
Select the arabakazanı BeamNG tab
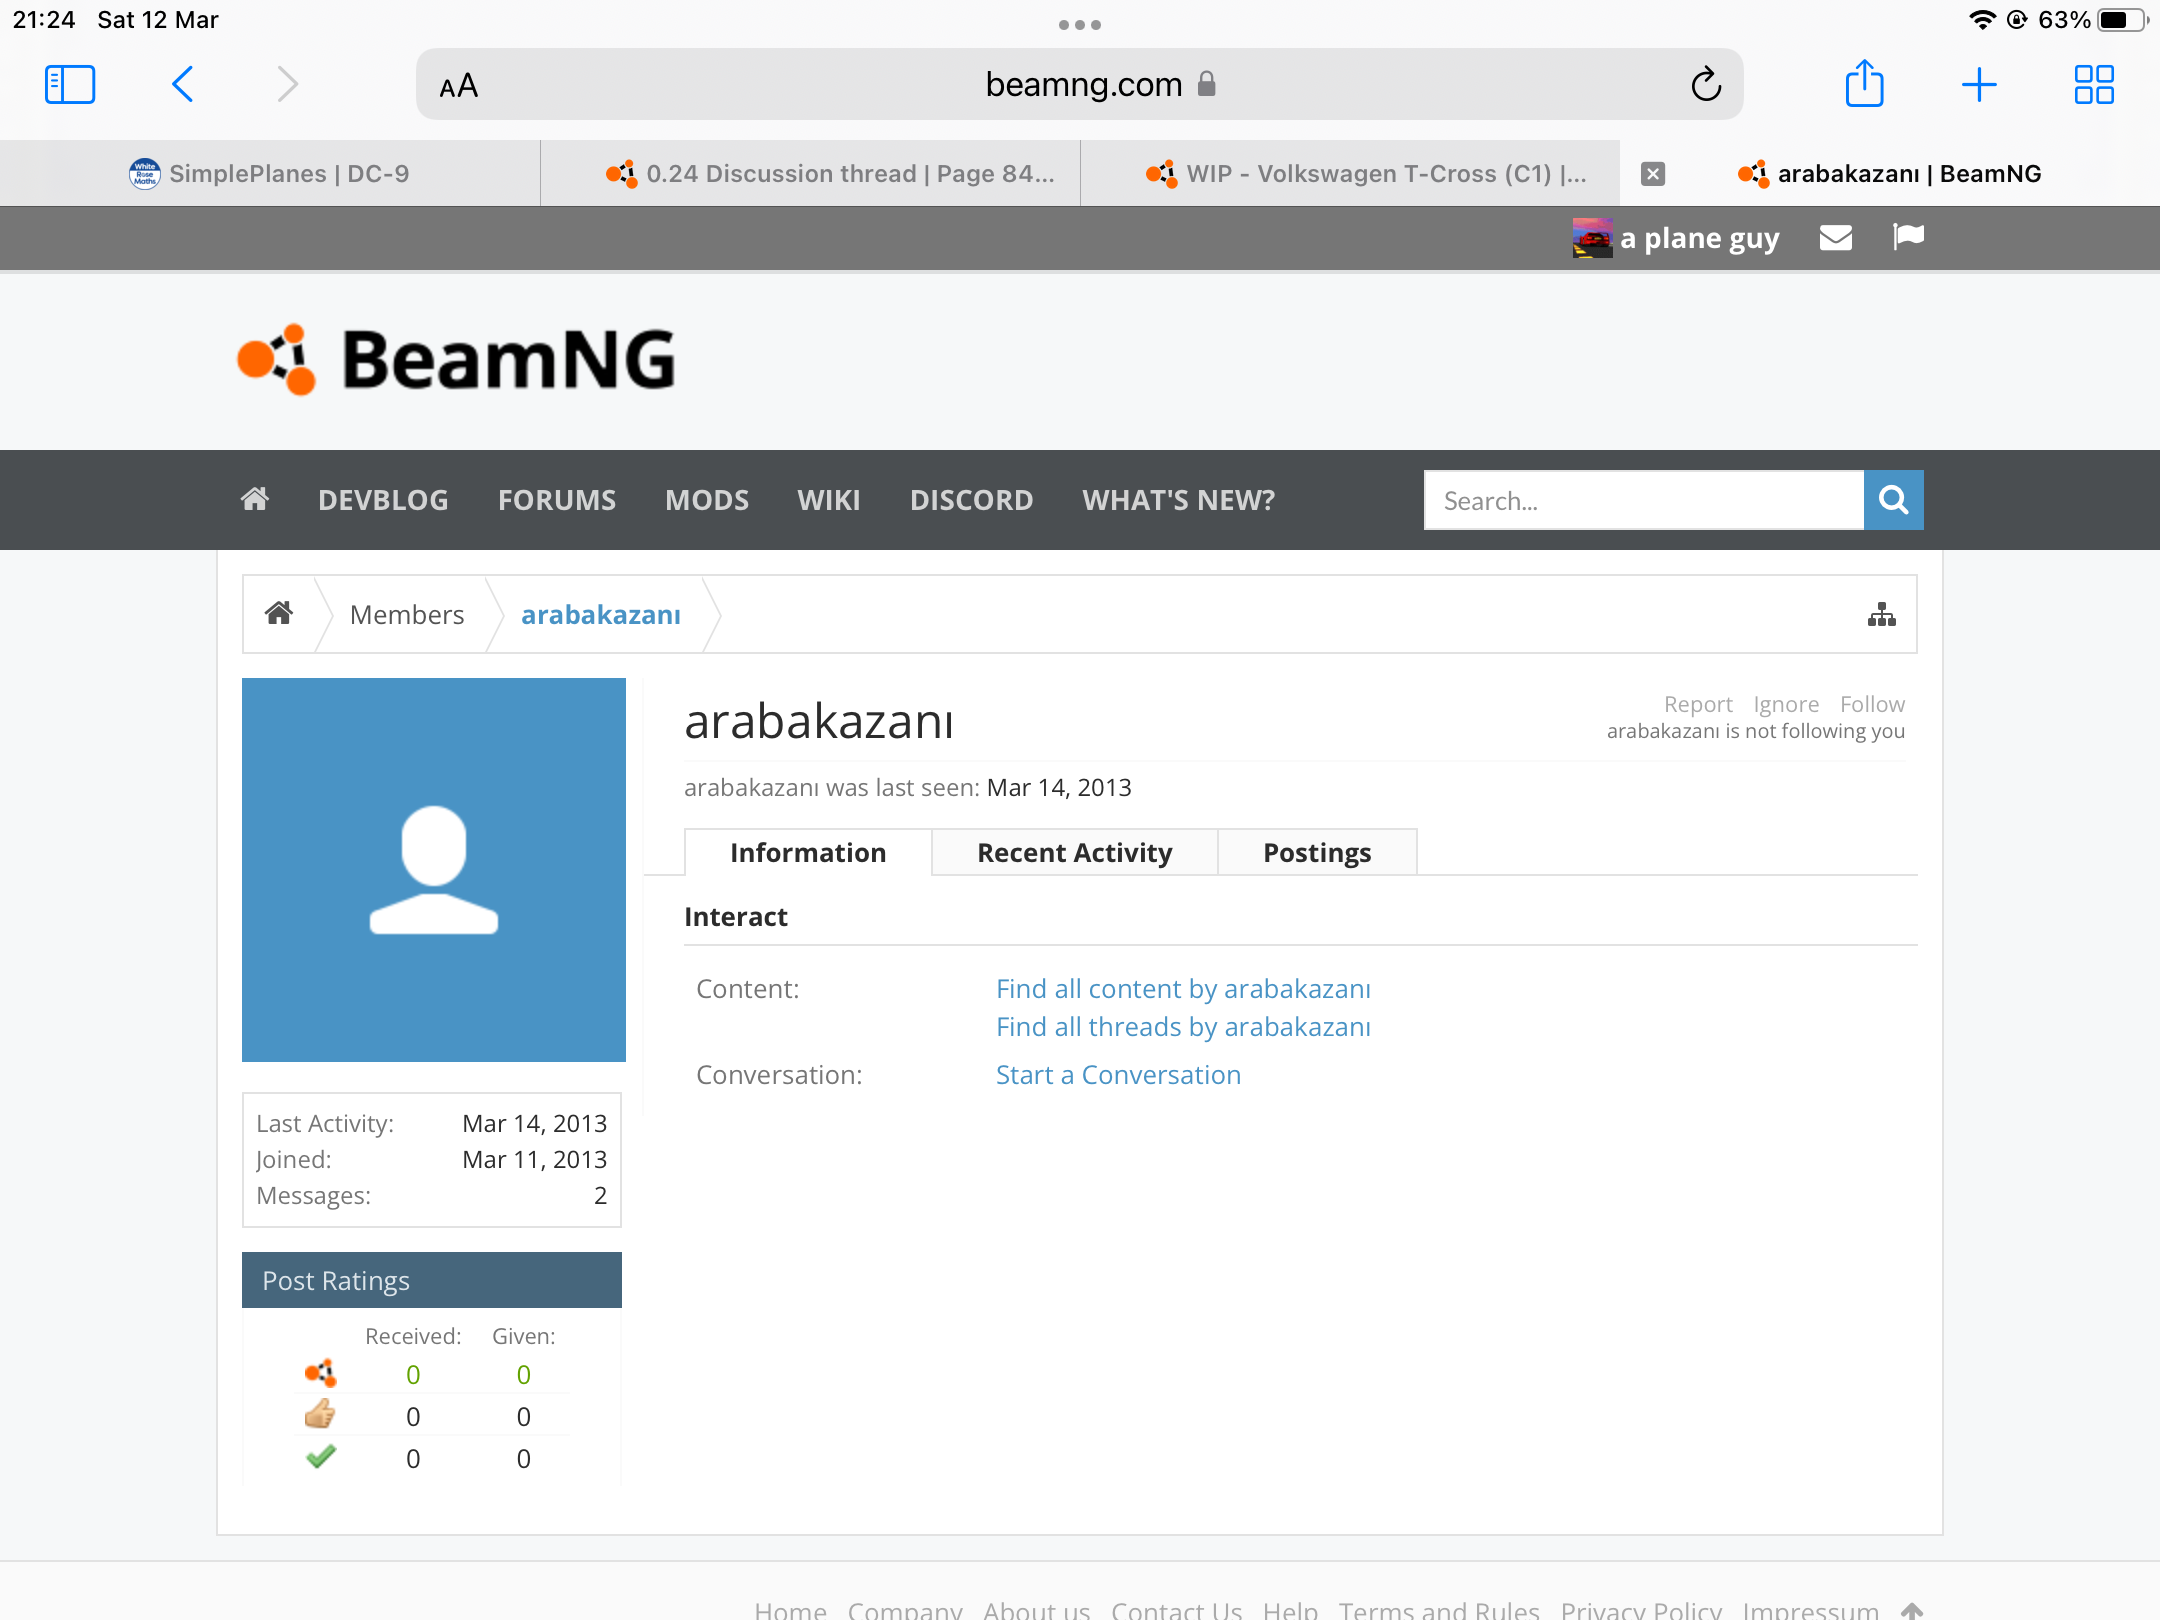[x=1890, y=174]
